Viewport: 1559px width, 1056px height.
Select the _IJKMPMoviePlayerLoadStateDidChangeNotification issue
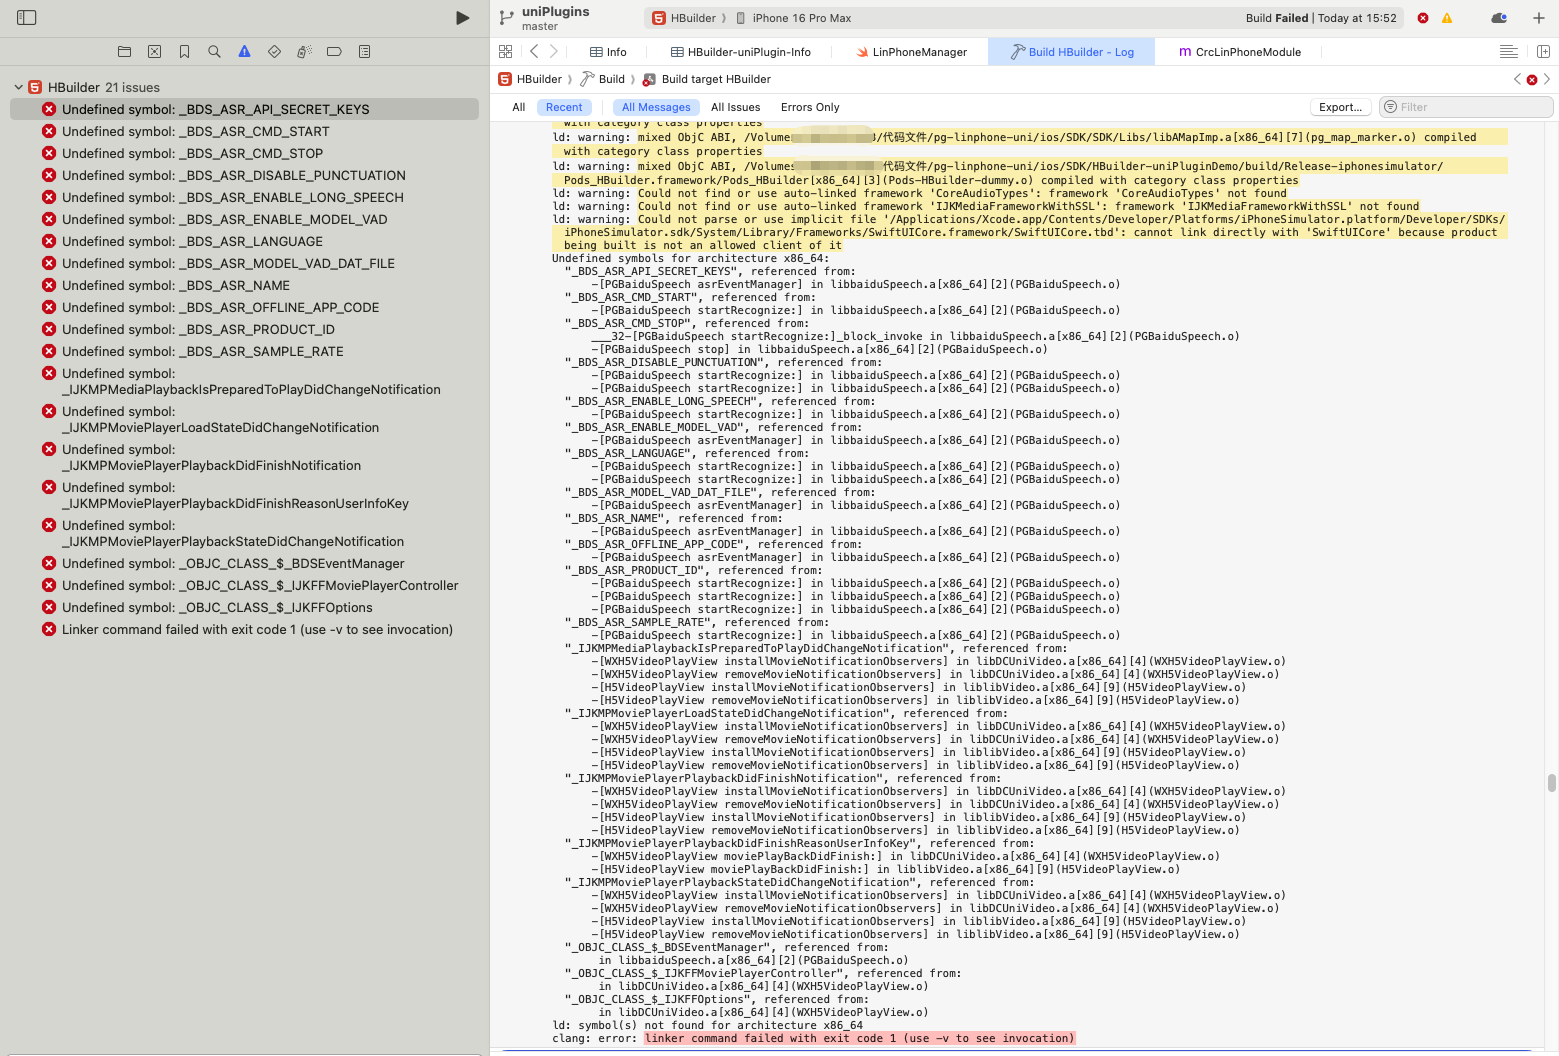[x=244, y=419]
